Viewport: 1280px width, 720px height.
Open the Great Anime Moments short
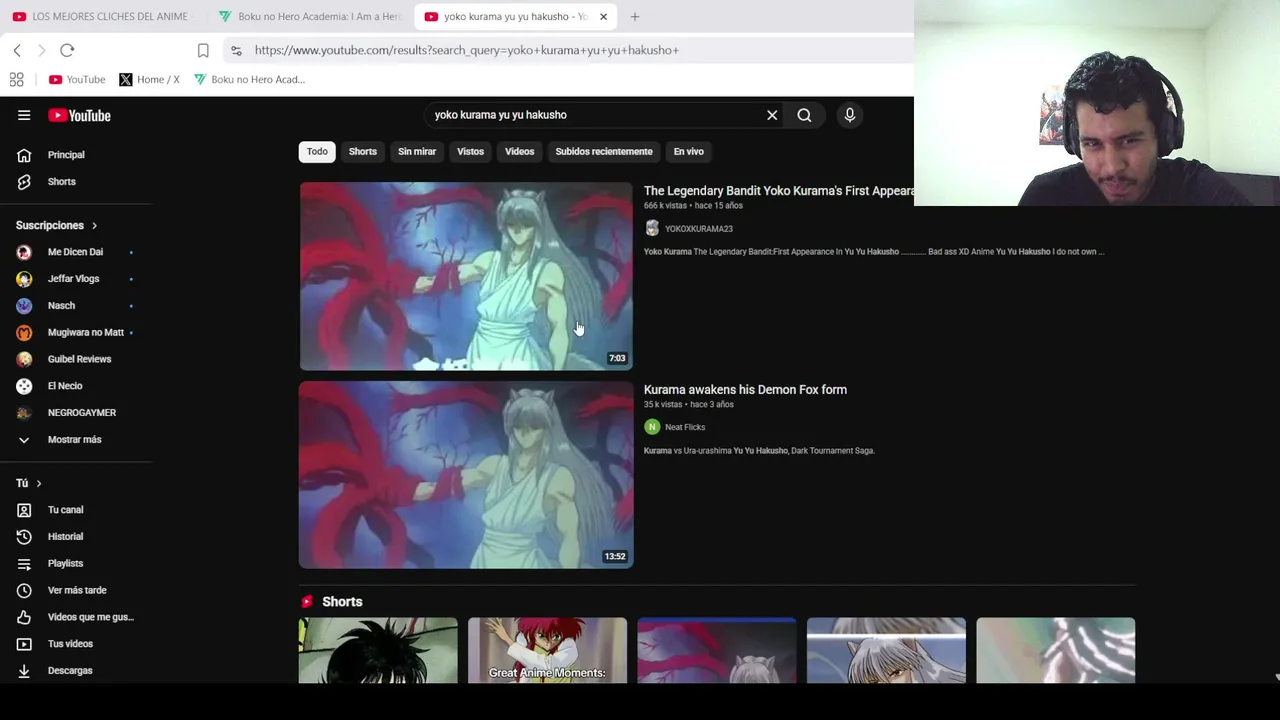(547, 651)
